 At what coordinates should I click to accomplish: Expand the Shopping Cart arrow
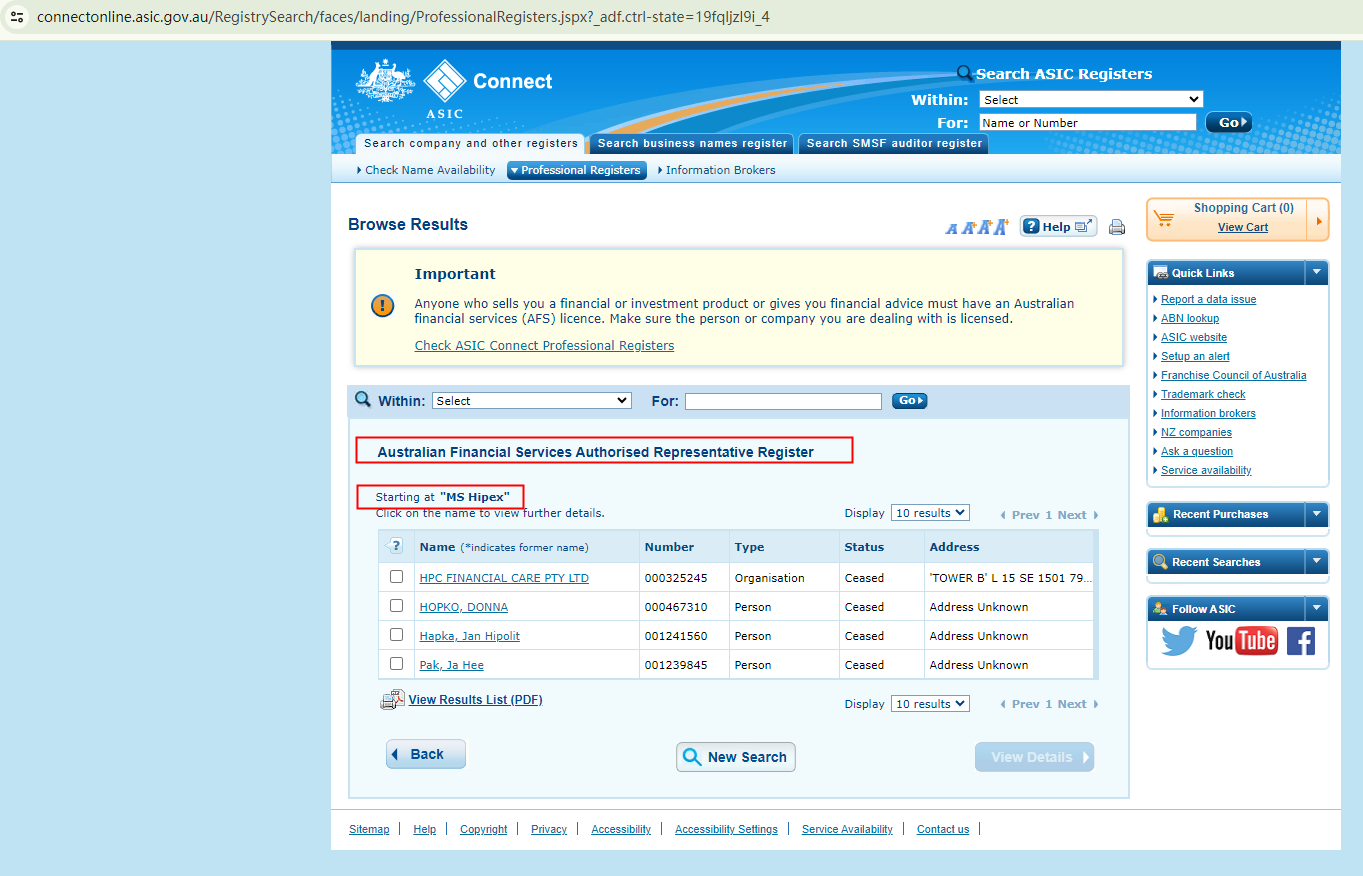pos(1319,220)
